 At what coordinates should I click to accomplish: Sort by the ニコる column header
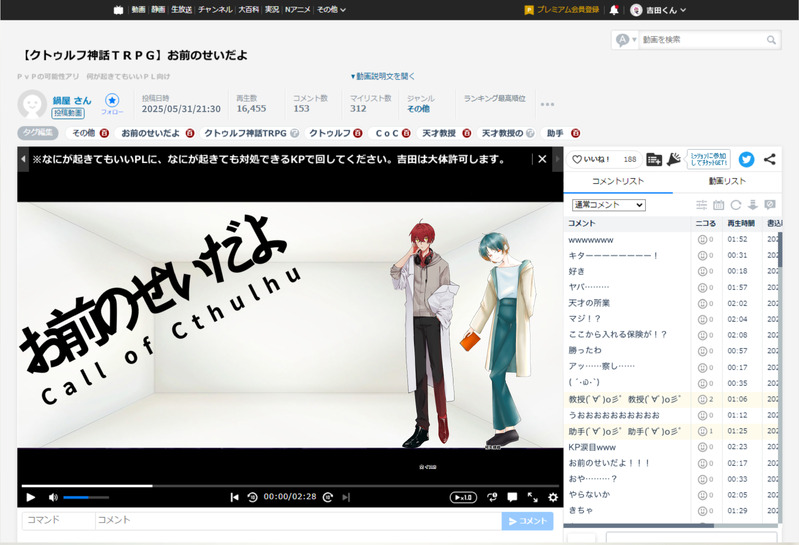tap(706, 223)
